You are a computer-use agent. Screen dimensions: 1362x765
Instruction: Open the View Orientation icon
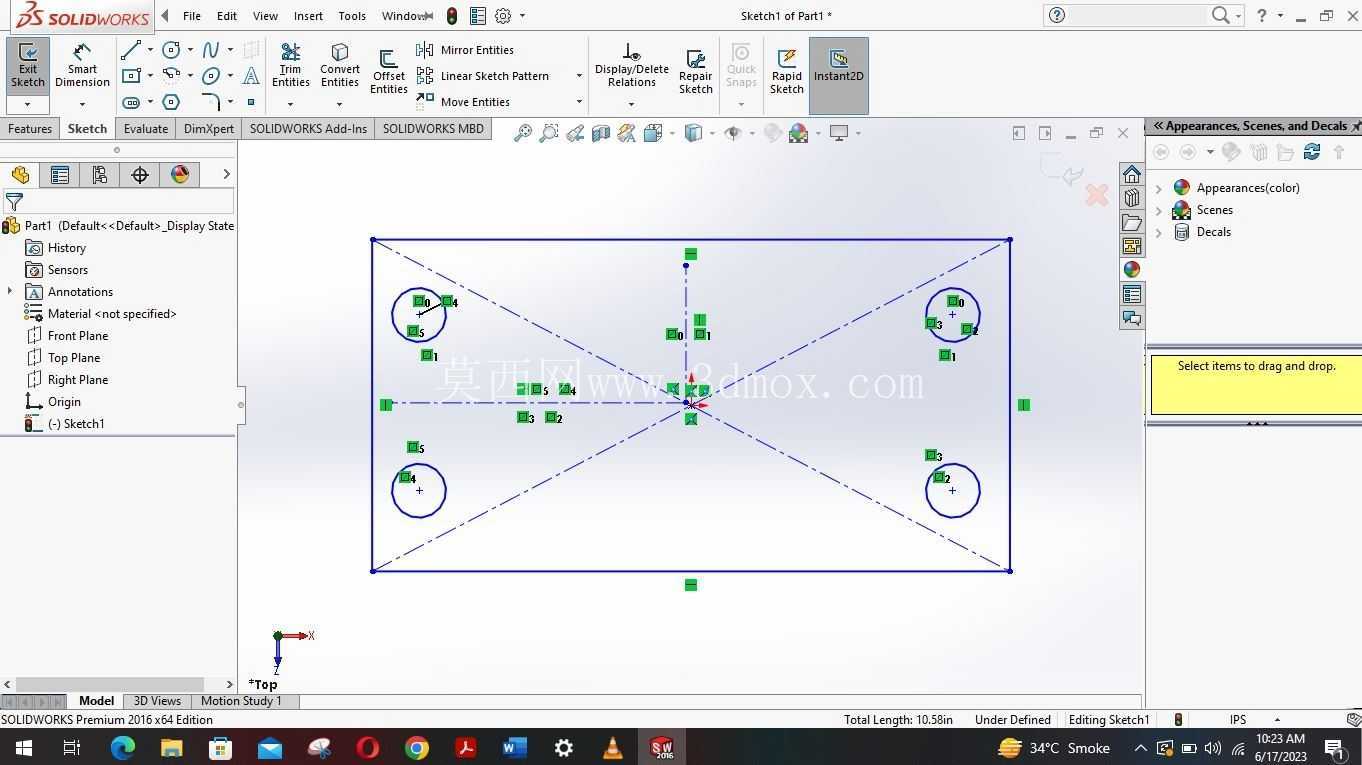click(x=652, y=133)
